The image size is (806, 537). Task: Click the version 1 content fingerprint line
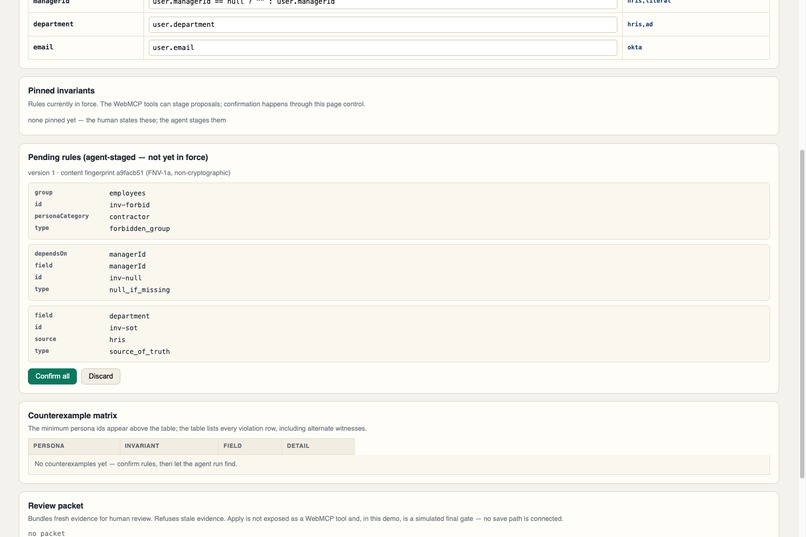(129, 173)
